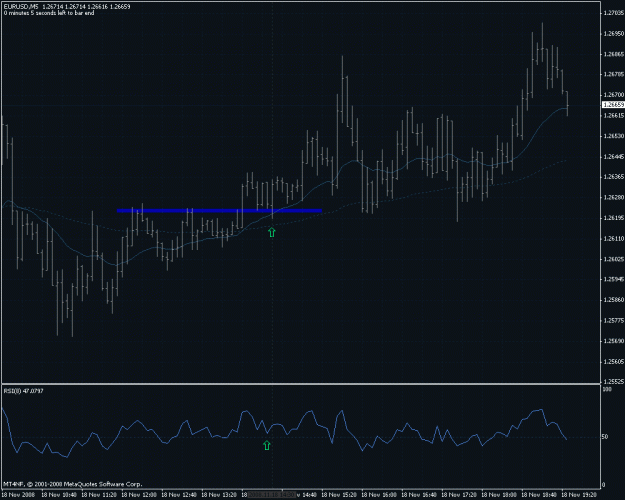Click the 1.25860 price axis label
Screen dimensions: 625x500
(614, 300)
